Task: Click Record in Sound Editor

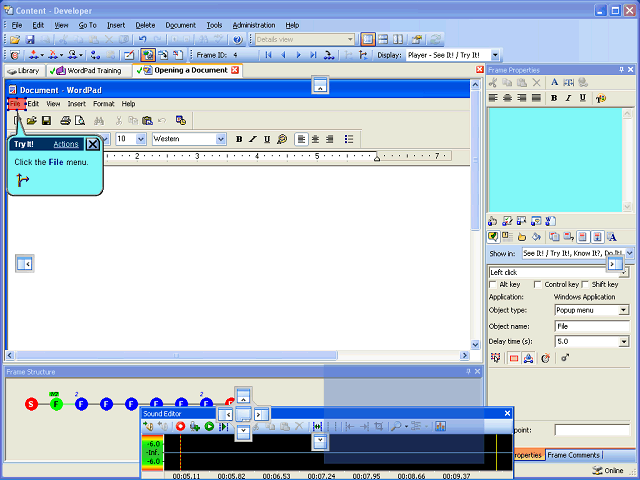Action: [180, 427]
